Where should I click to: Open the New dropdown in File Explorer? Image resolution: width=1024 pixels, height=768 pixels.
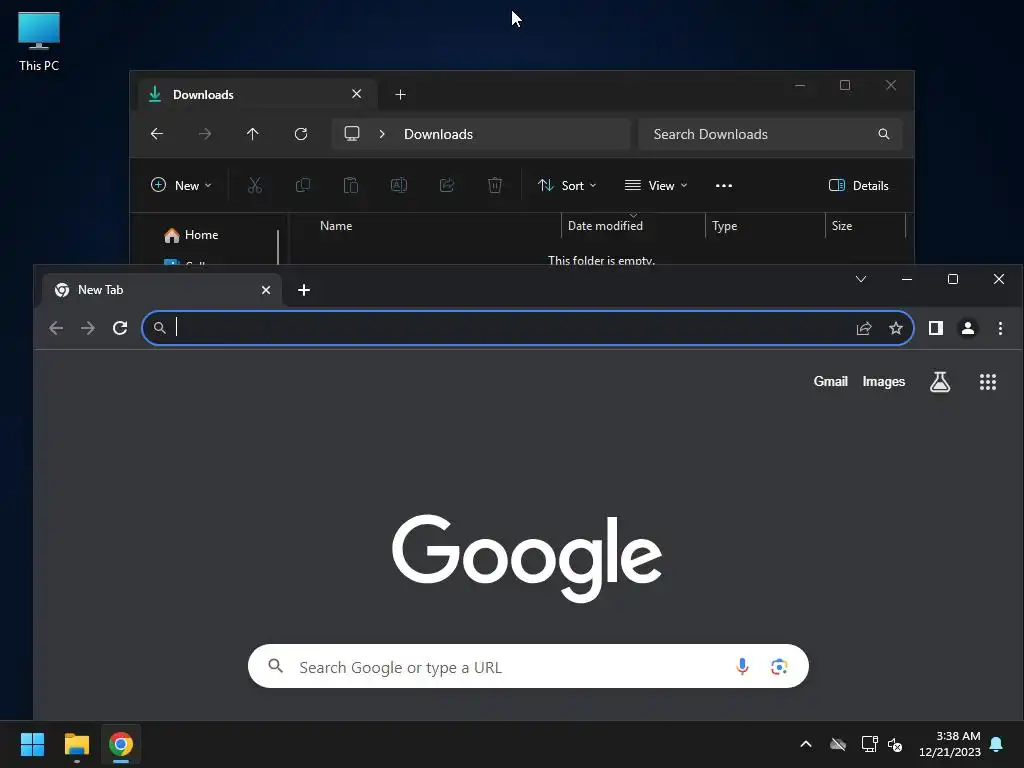pos(181,185)
